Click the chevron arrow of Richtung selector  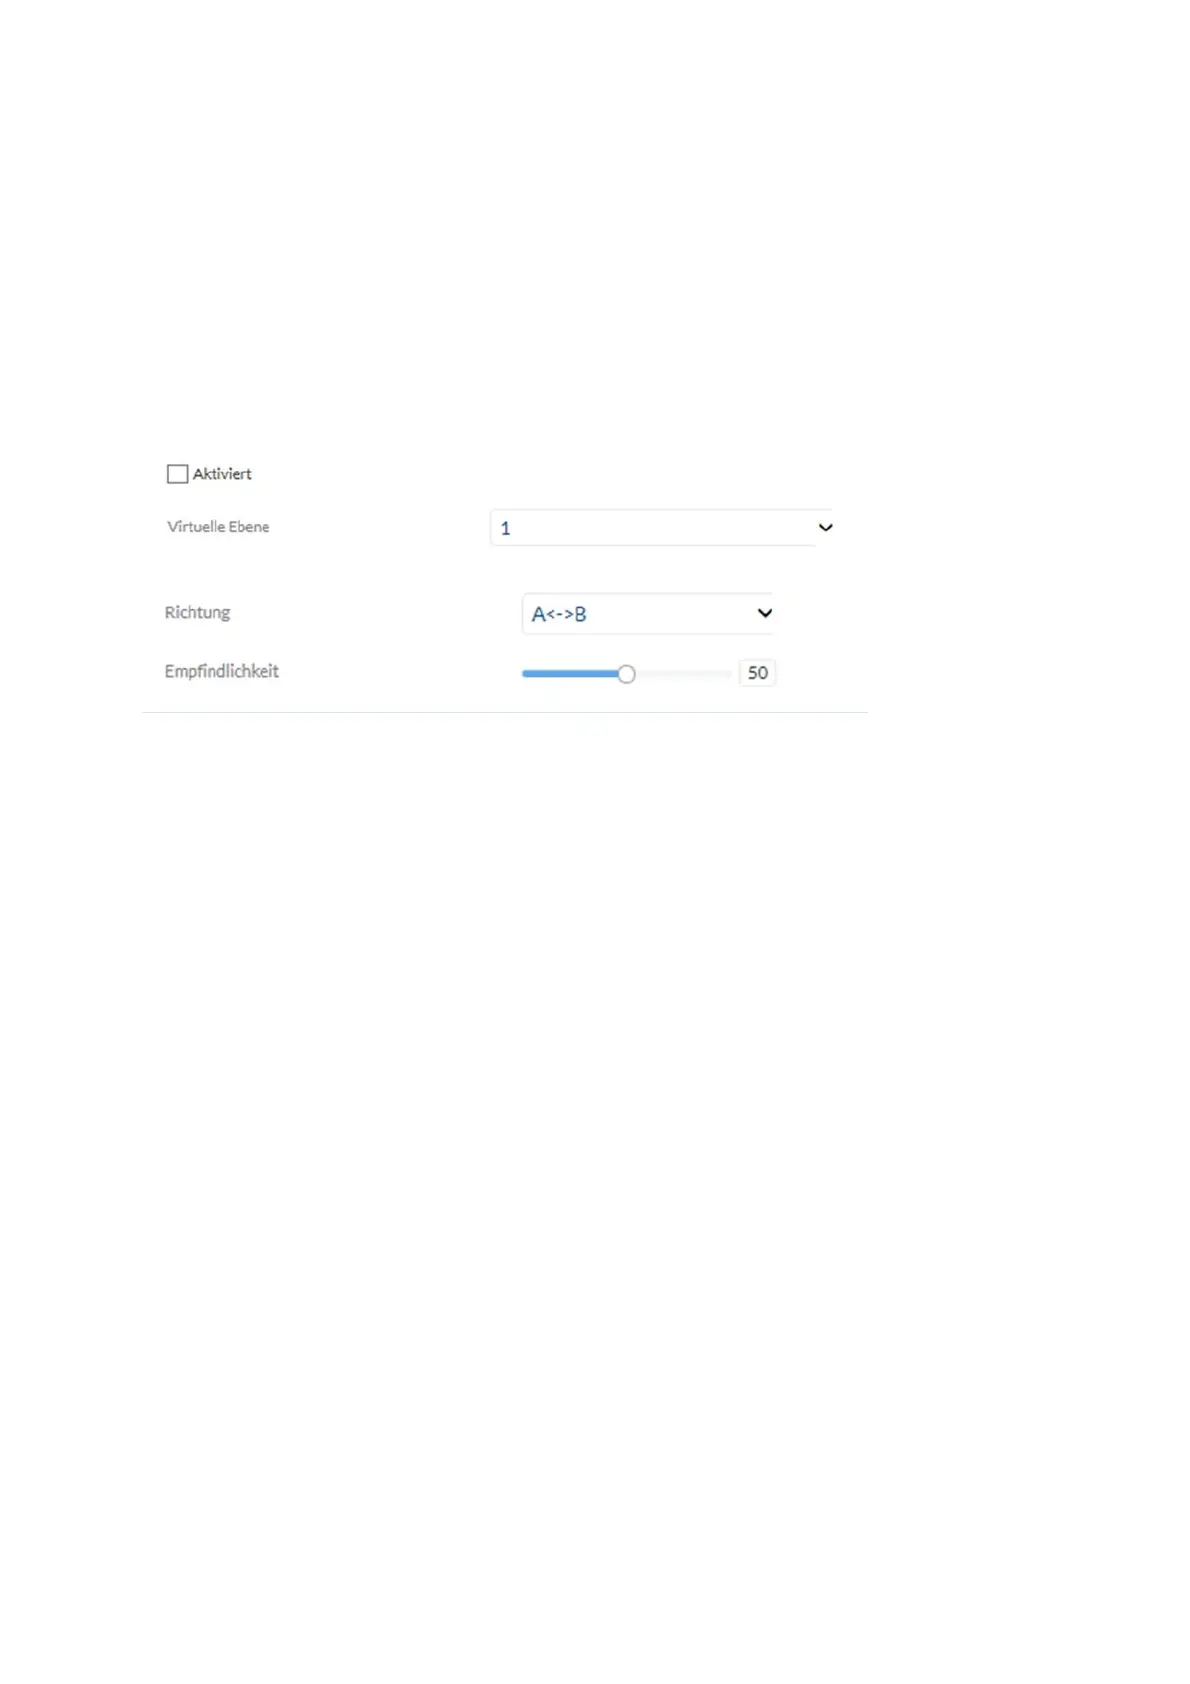click(x=764, y=613)
